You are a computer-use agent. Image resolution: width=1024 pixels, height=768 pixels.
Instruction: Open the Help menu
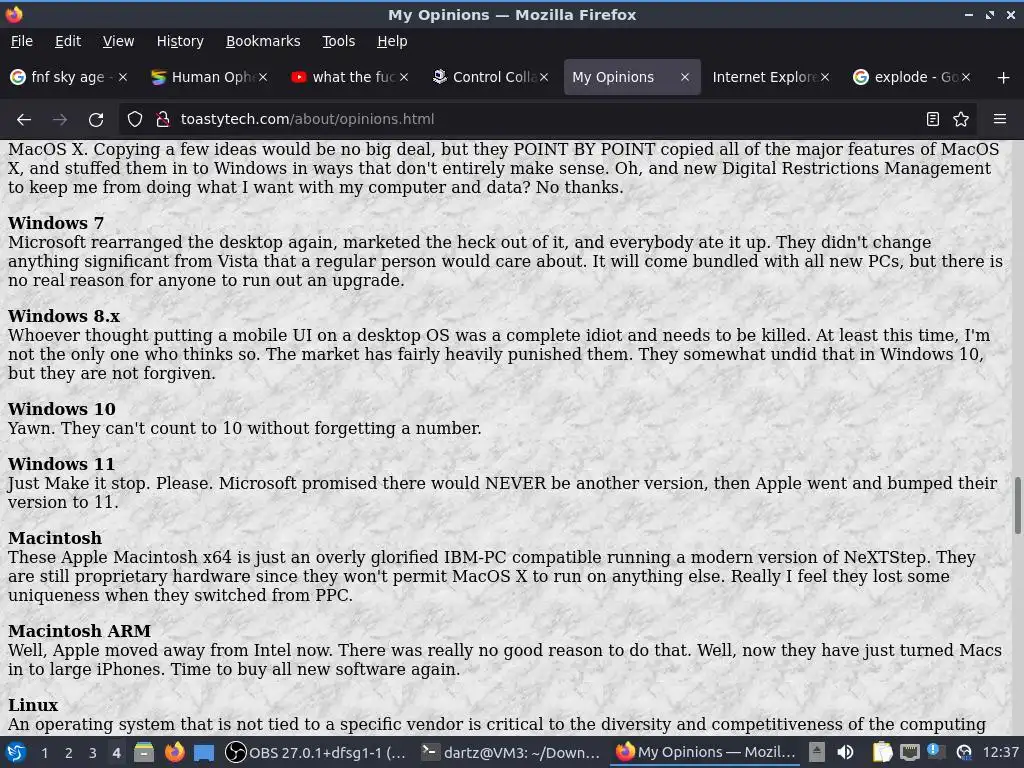click(x=392, y=41)
